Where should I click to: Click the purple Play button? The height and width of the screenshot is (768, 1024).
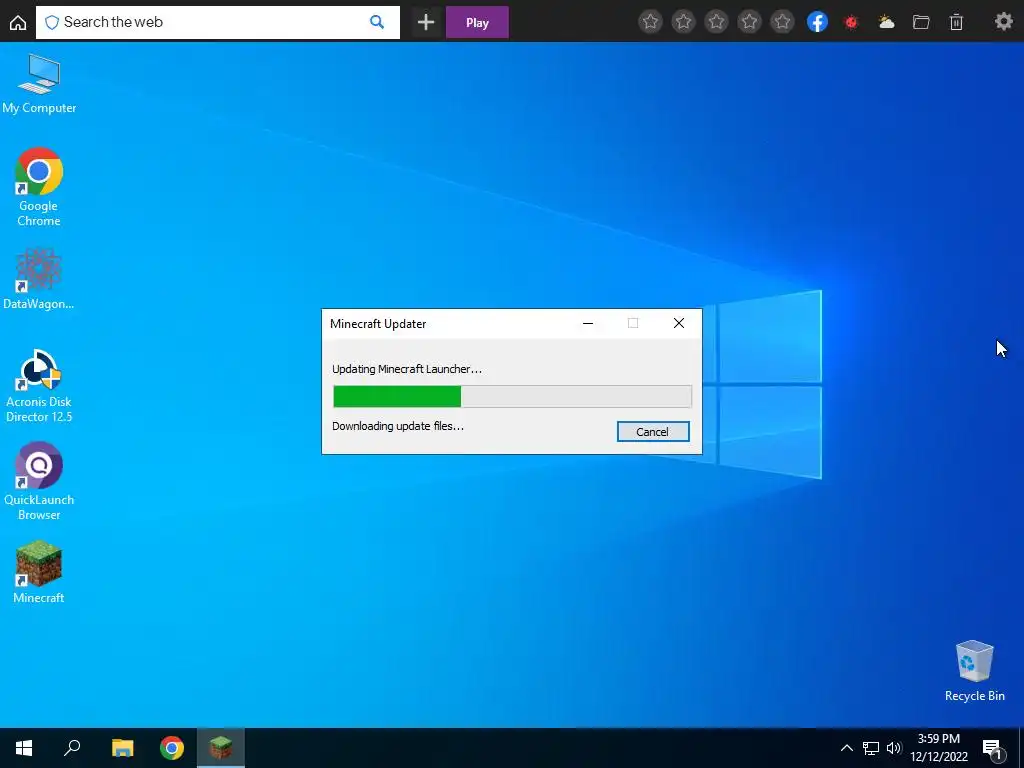[x=477, y=22]
